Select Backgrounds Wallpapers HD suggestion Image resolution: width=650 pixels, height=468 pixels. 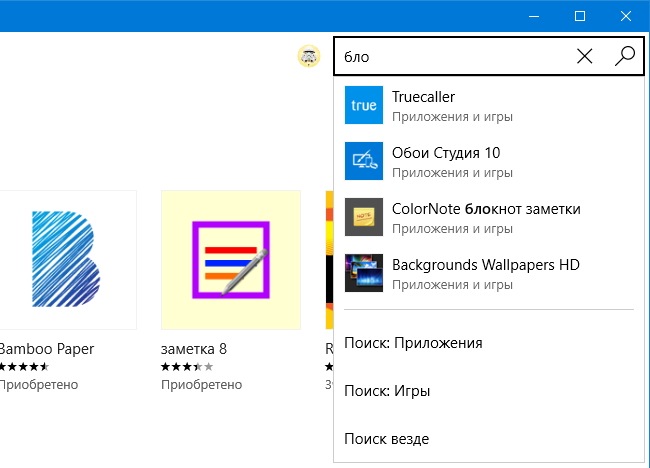click(486, 265)
